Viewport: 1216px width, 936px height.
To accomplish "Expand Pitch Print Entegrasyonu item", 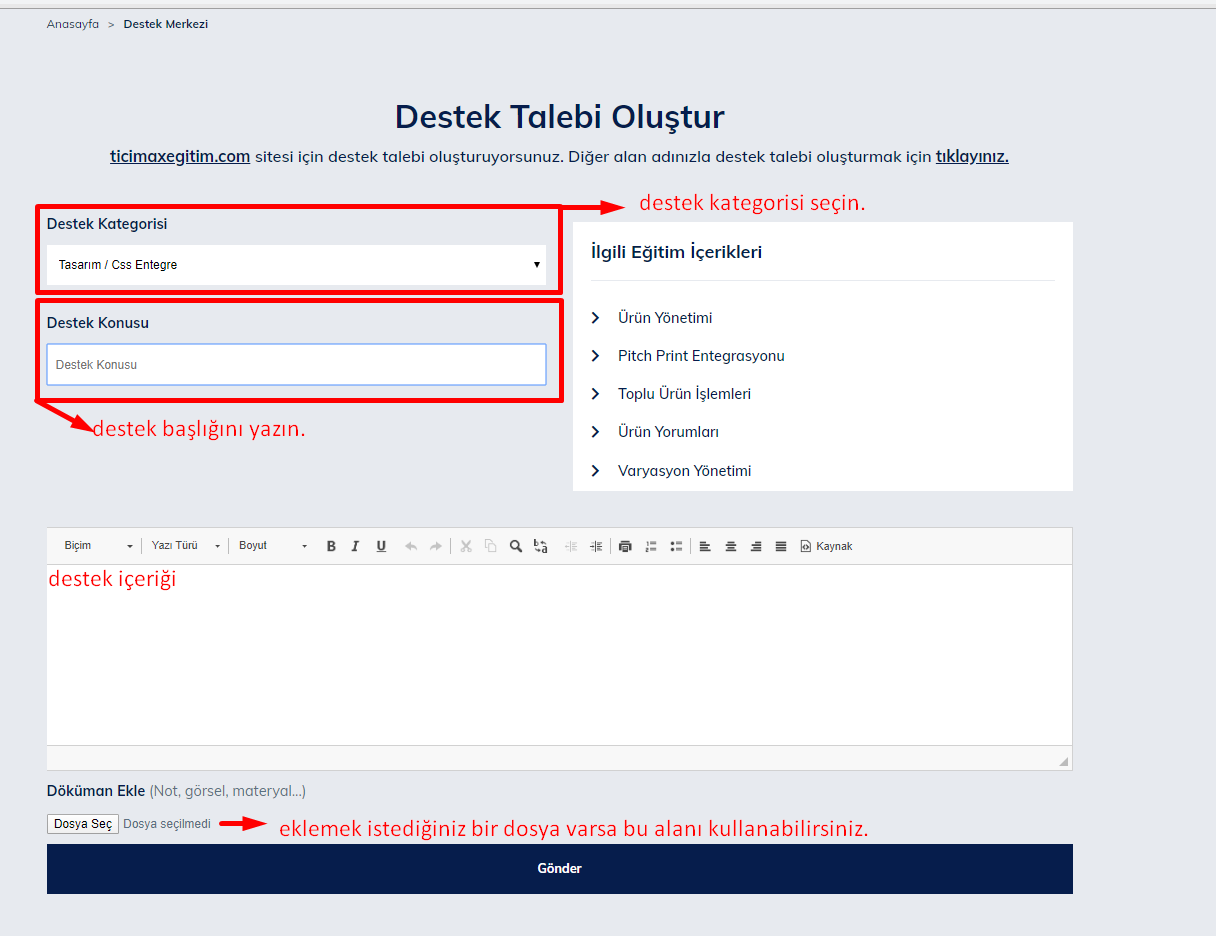I will (x=688, y=356).
